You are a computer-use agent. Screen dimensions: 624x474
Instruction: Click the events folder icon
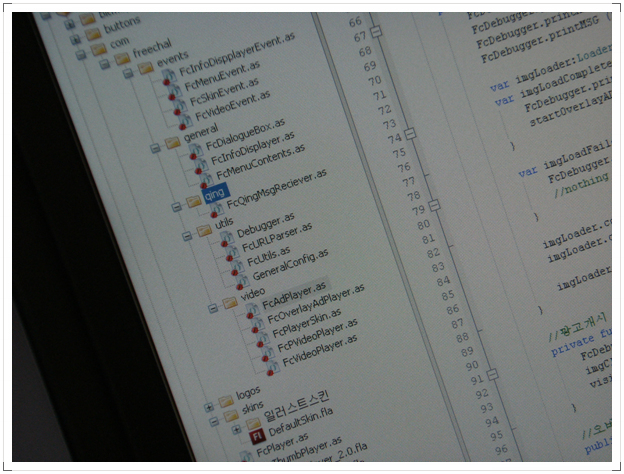(x=145, y=68)
